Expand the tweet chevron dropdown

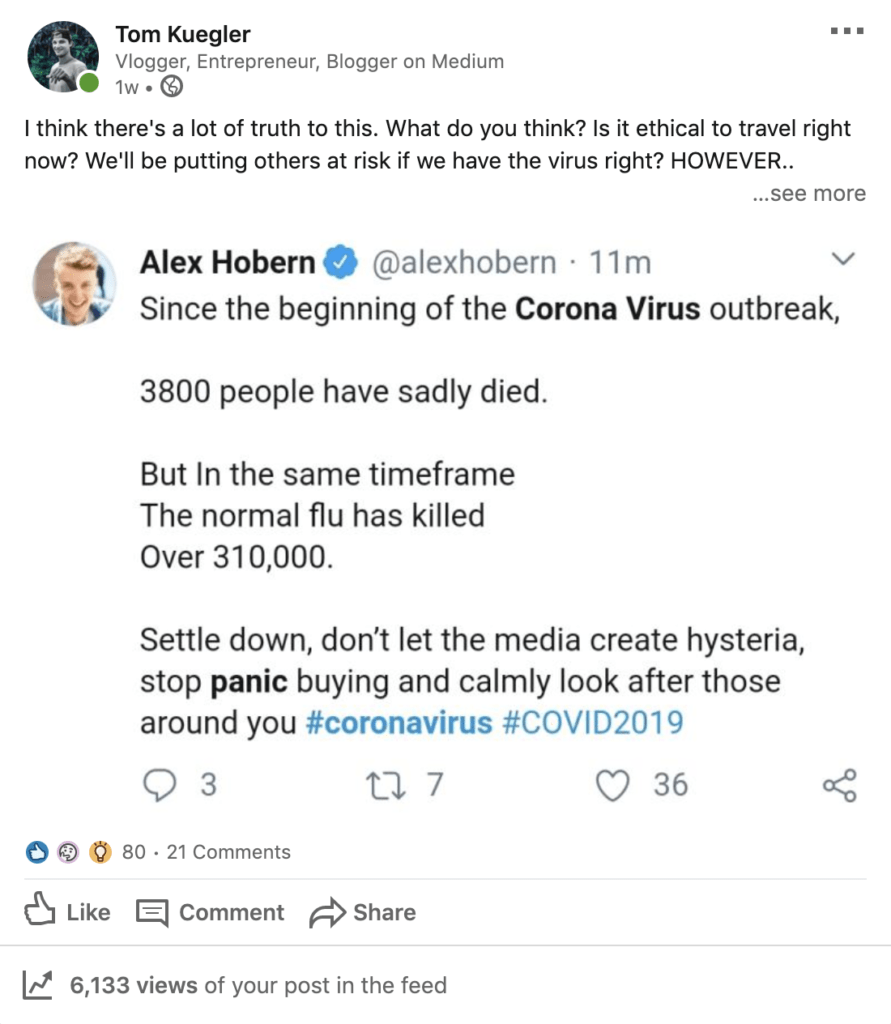(x=843, y=259)
